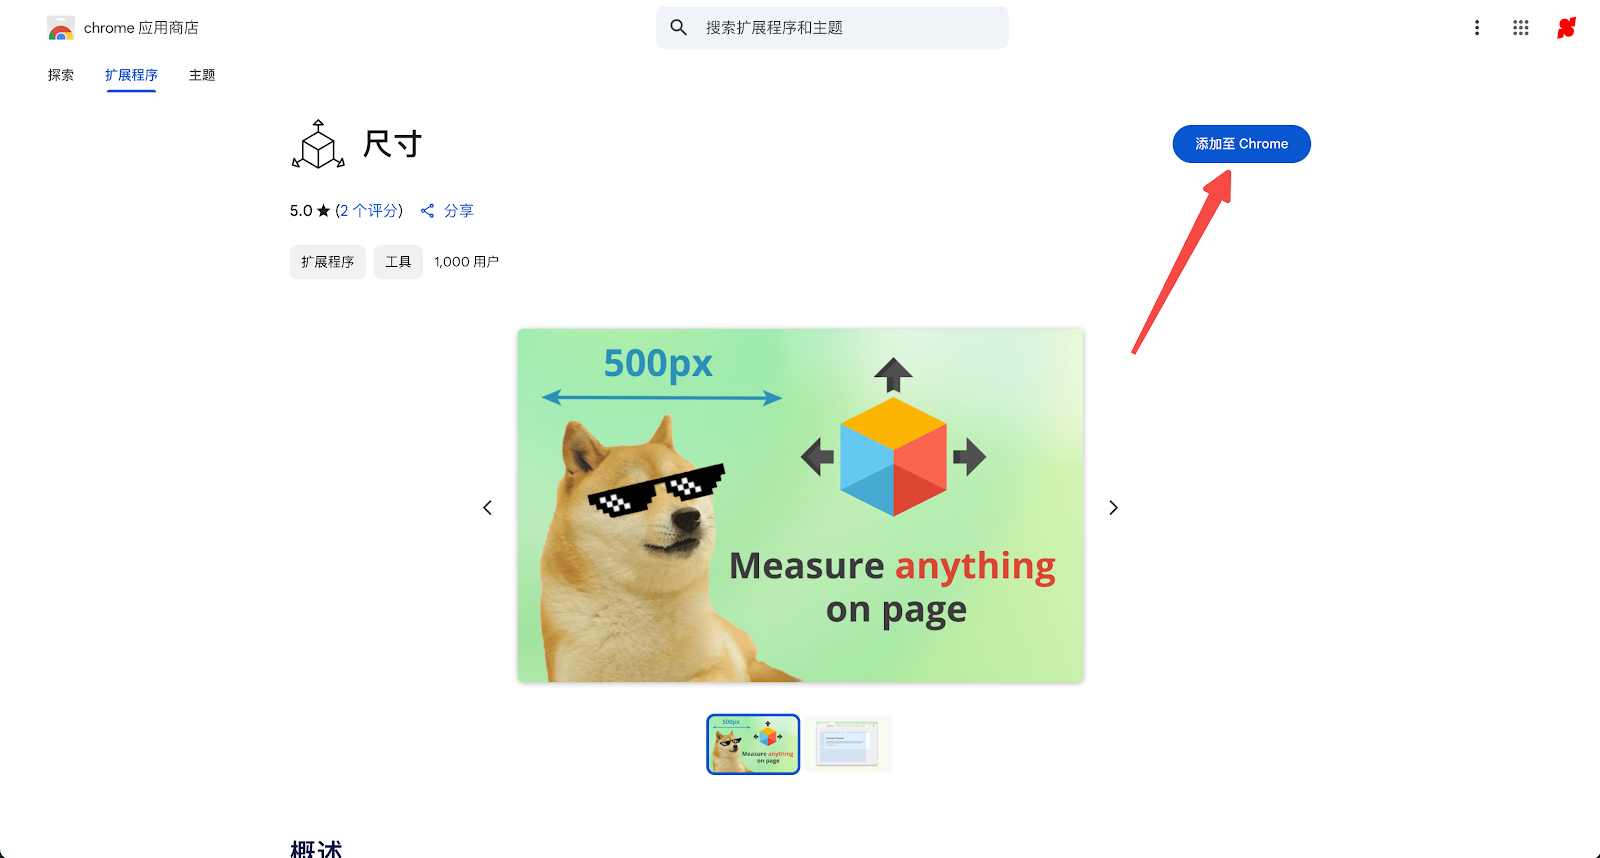Image resolution: width=1600 pixels, height=858 pixels.
Task: Open the 2 个评分 ratings link
Action: pos(369,211)
